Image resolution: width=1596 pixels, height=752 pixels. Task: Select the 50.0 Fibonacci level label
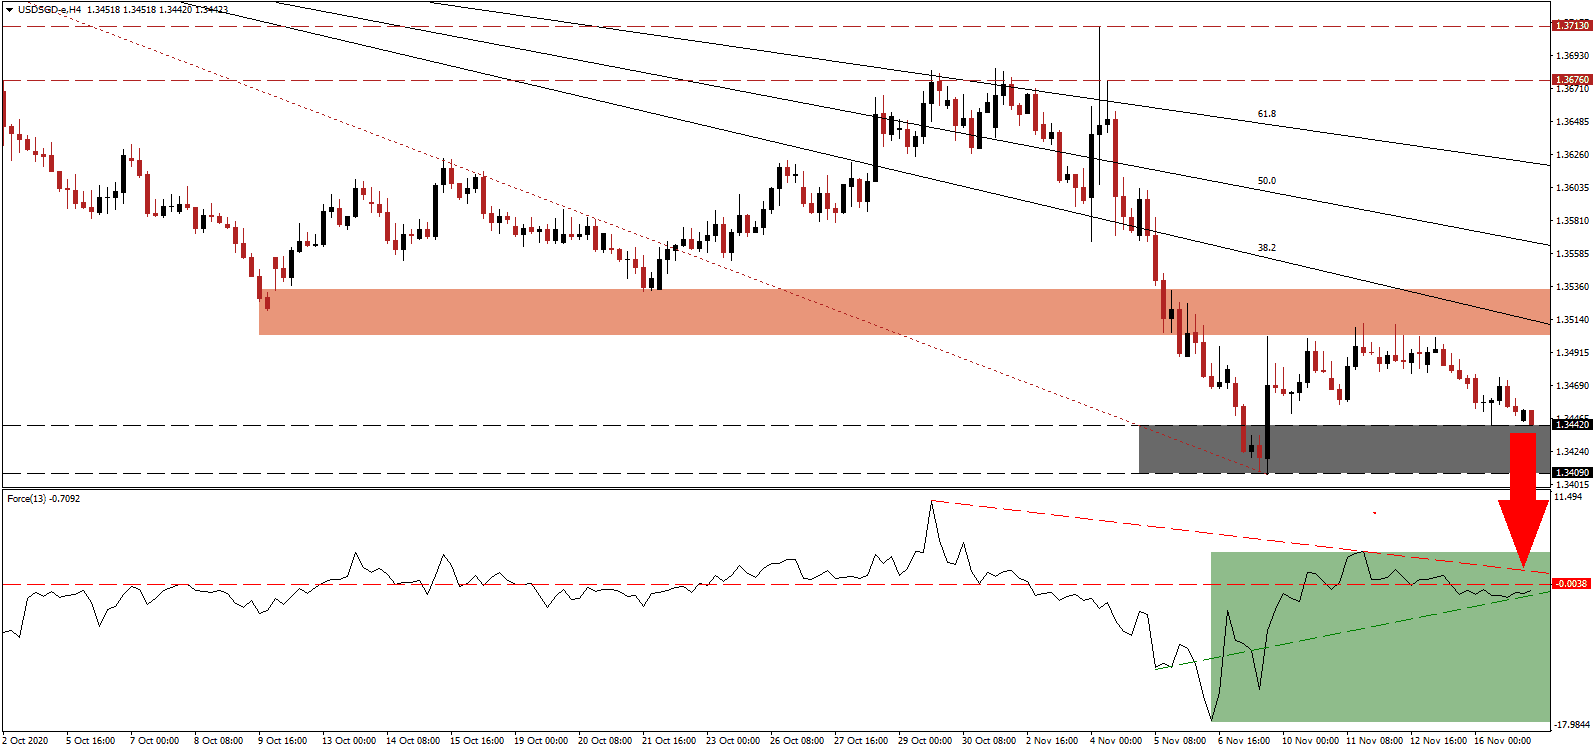point(1266,181)
